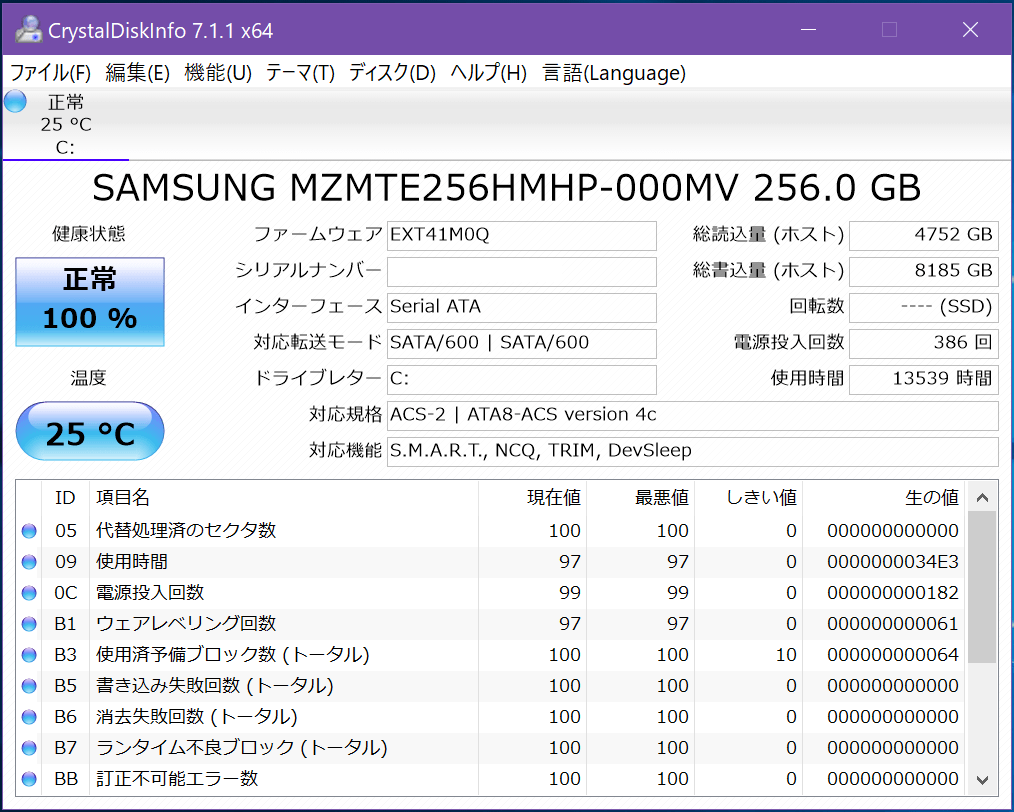Viewport: 1014px width, 812px height.
Task: Click the status dot in row 0C
Action: (29, 593)
